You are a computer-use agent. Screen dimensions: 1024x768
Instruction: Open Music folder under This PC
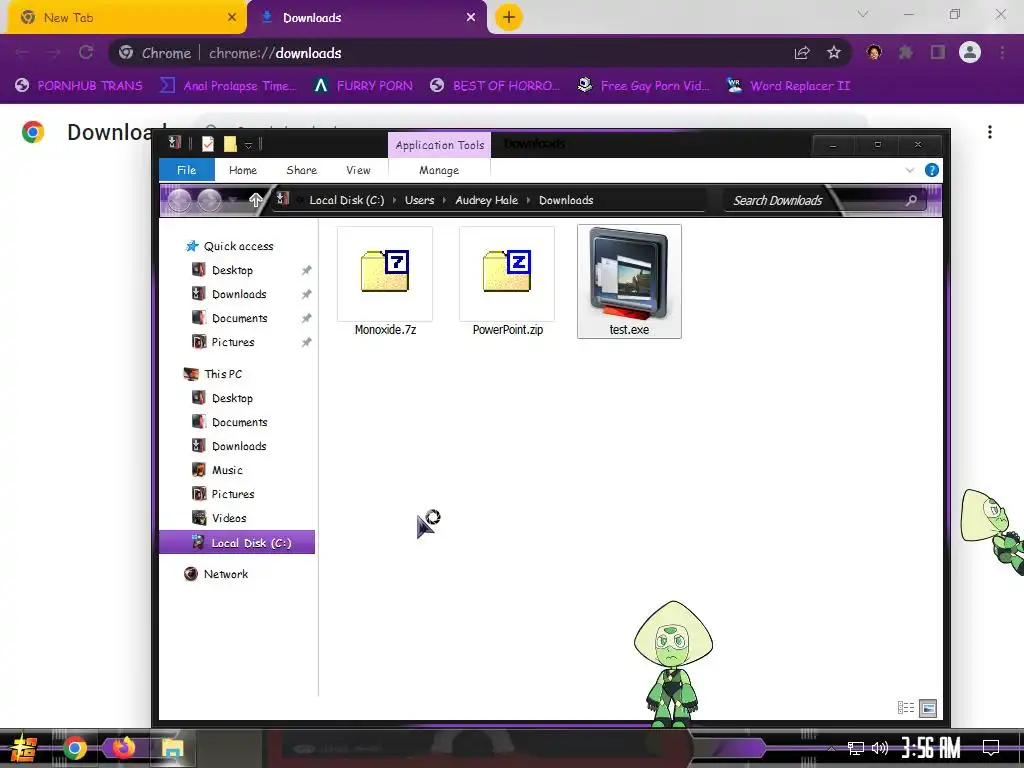[x=227, y=470]
